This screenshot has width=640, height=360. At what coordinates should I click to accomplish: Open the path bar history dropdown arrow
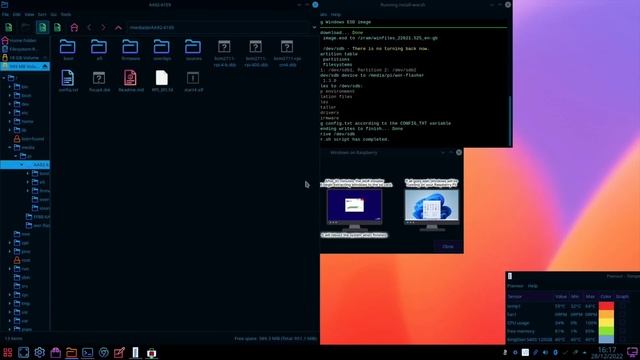314,27
